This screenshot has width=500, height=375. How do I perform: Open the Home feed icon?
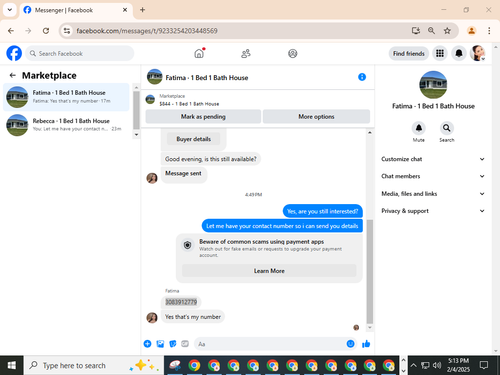[199, 53]
